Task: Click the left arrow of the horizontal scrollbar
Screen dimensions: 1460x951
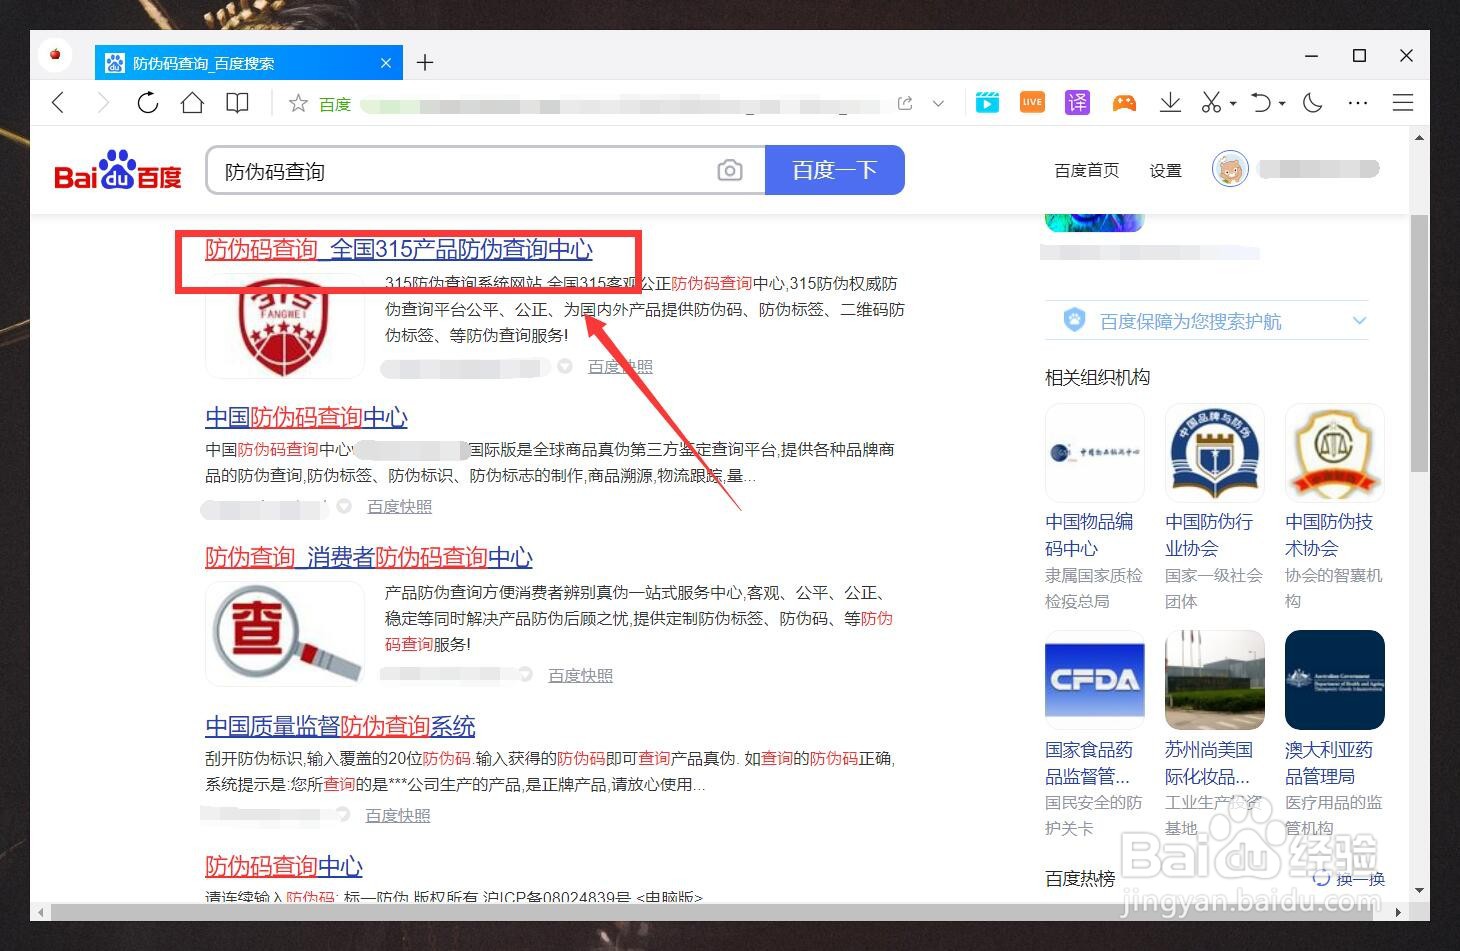Action: pyautogui.click(x=40, y=912)
